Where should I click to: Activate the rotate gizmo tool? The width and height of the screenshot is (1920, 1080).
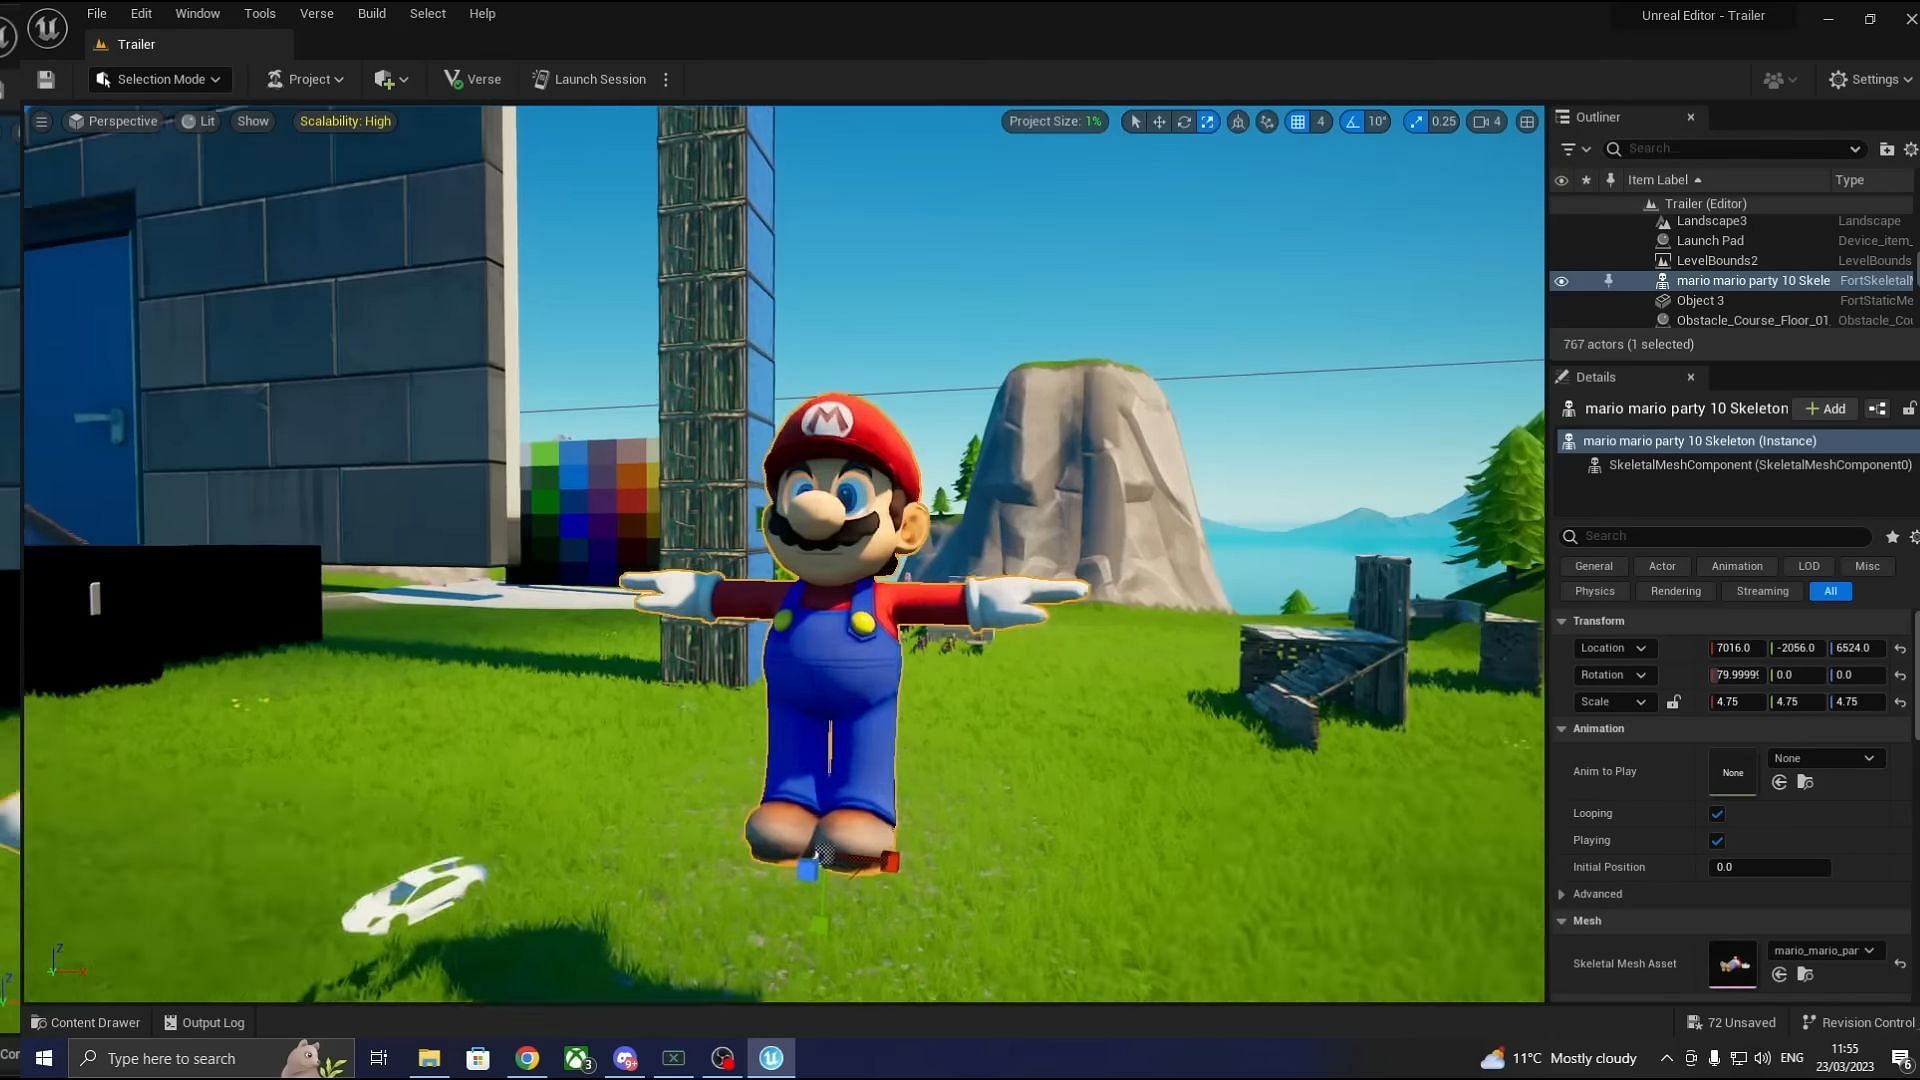pyautogui.click(x=1184, y=122)
